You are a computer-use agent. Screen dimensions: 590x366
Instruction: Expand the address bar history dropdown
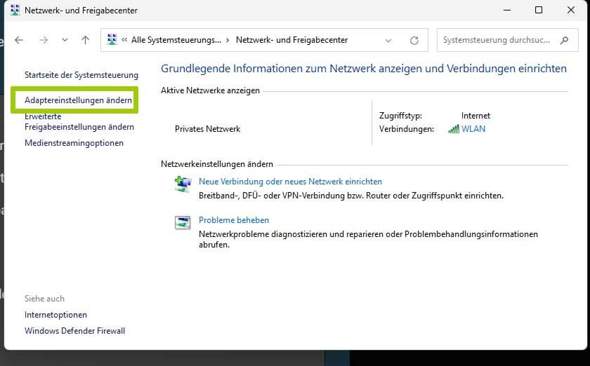(388, 40)
